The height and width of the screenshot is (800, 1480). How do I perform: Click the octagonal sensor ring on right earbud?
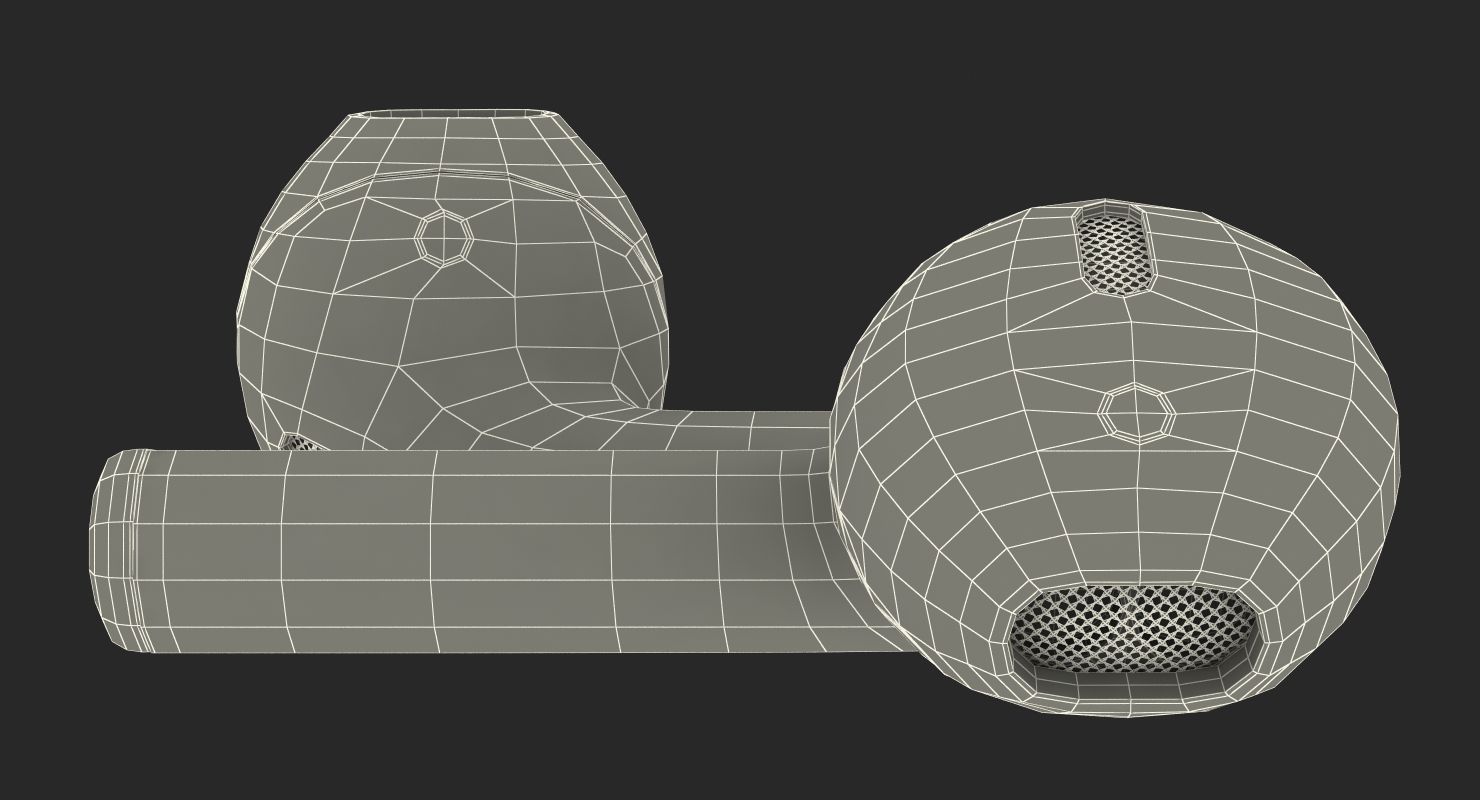pos(1135,412)
